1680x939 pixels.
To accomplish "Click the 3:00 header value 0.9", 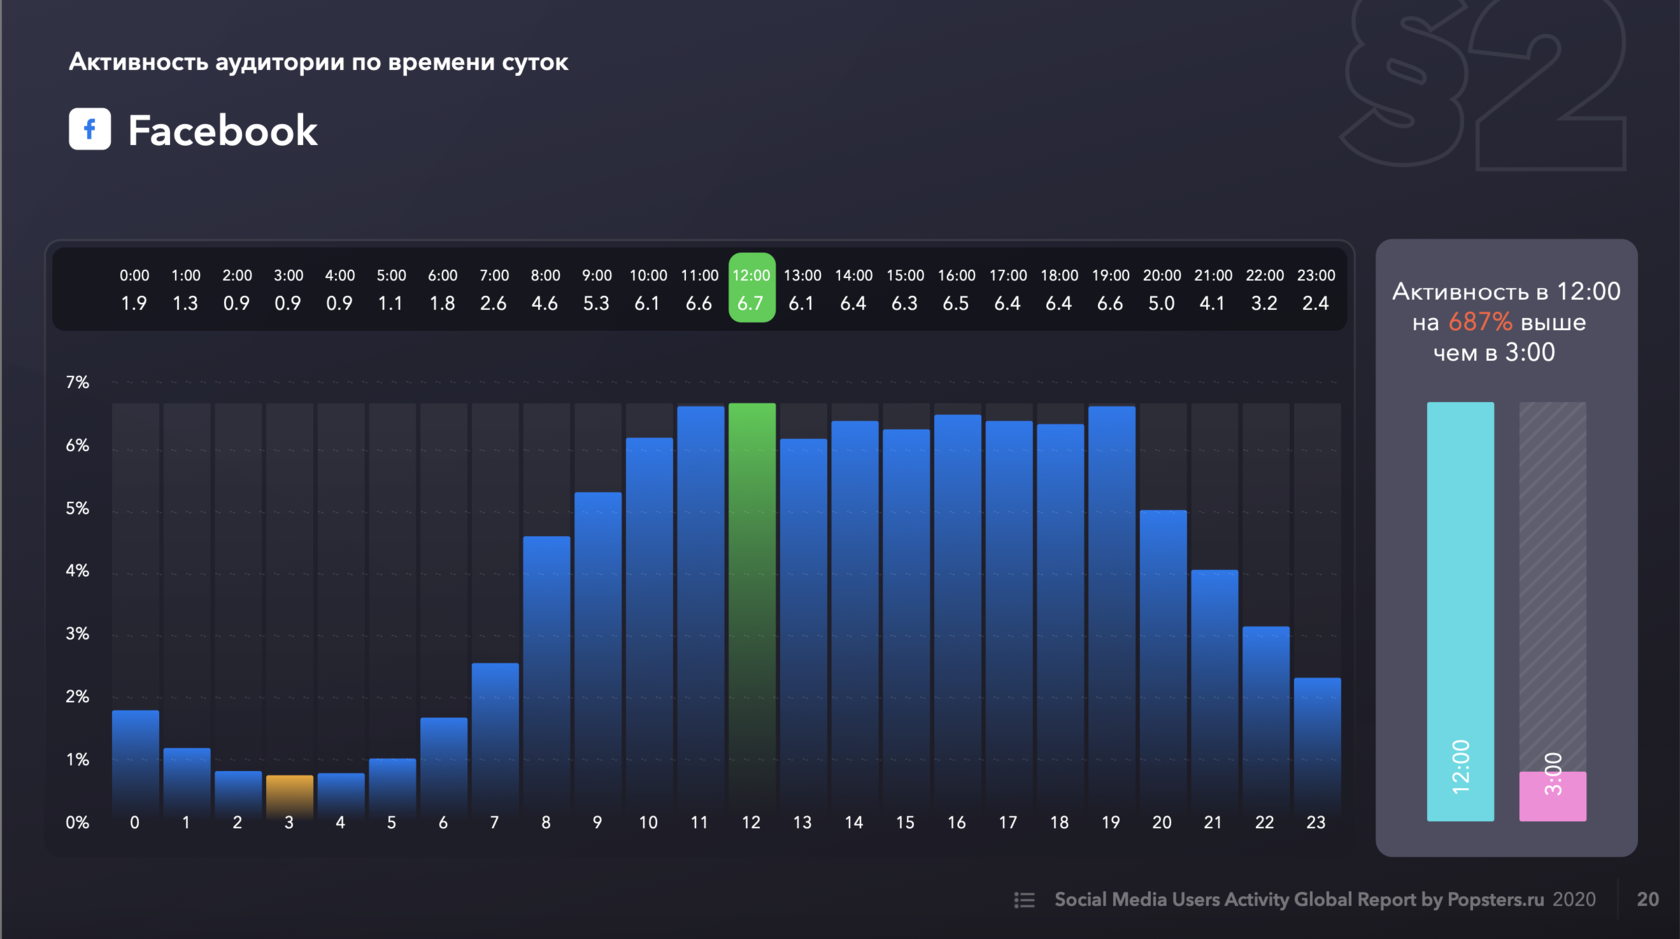I will [288, 303].
